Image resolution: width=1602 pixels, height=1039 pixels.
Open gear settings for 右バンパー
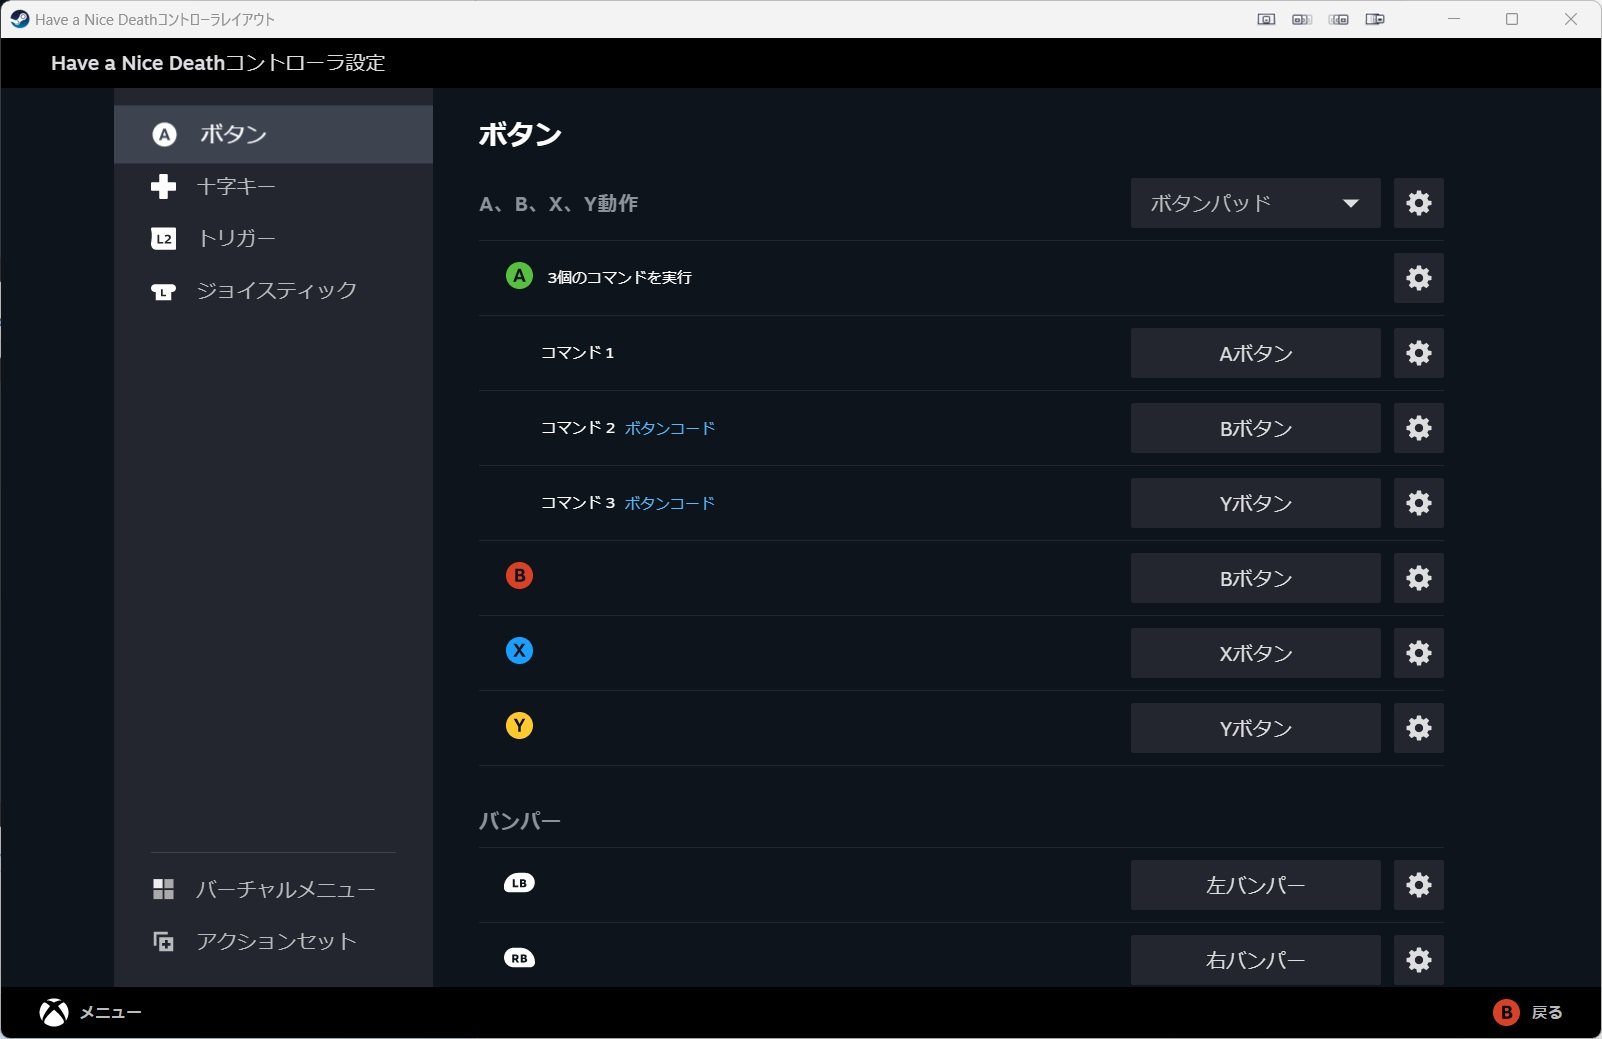[x=1418, y=960]
